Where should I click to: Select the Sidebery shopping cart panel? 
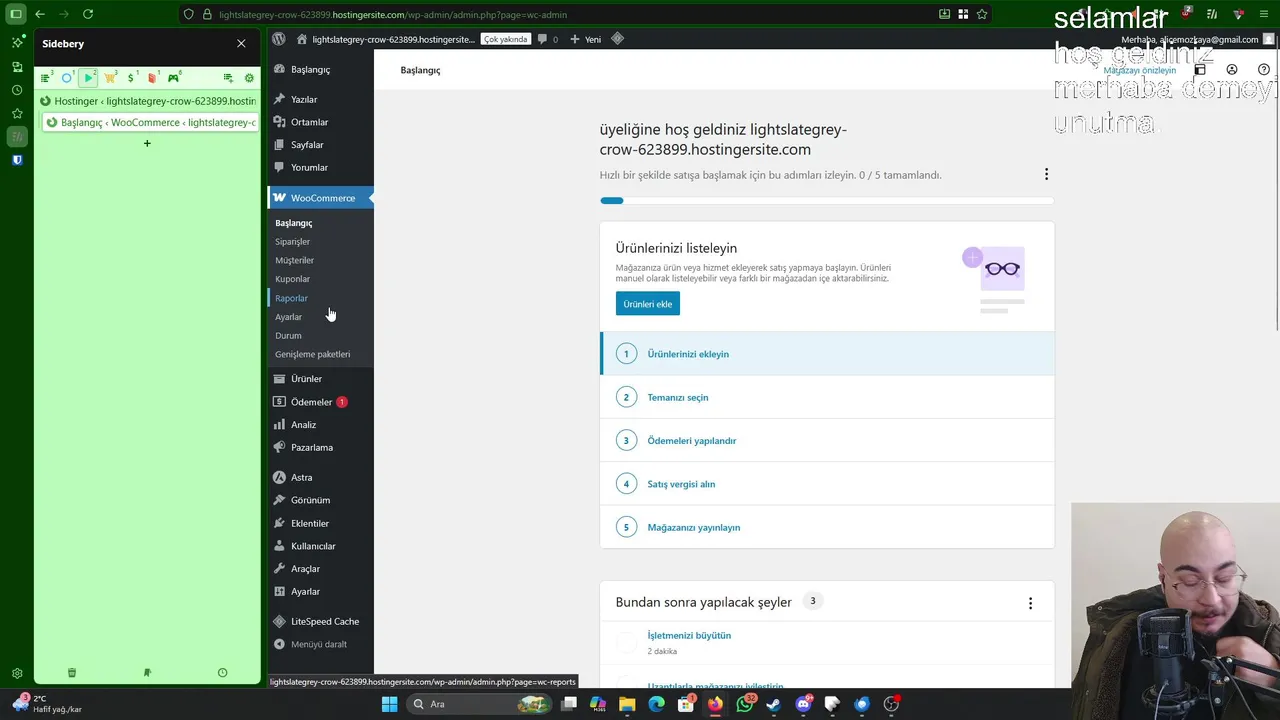[x=110, y=78]
